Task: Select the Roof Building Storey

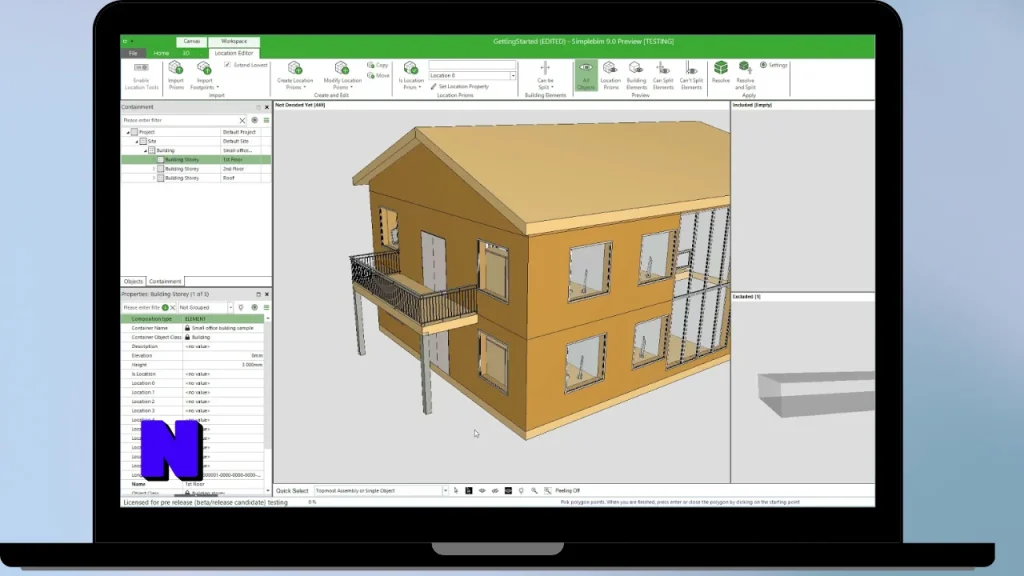Action: [196, 178]
